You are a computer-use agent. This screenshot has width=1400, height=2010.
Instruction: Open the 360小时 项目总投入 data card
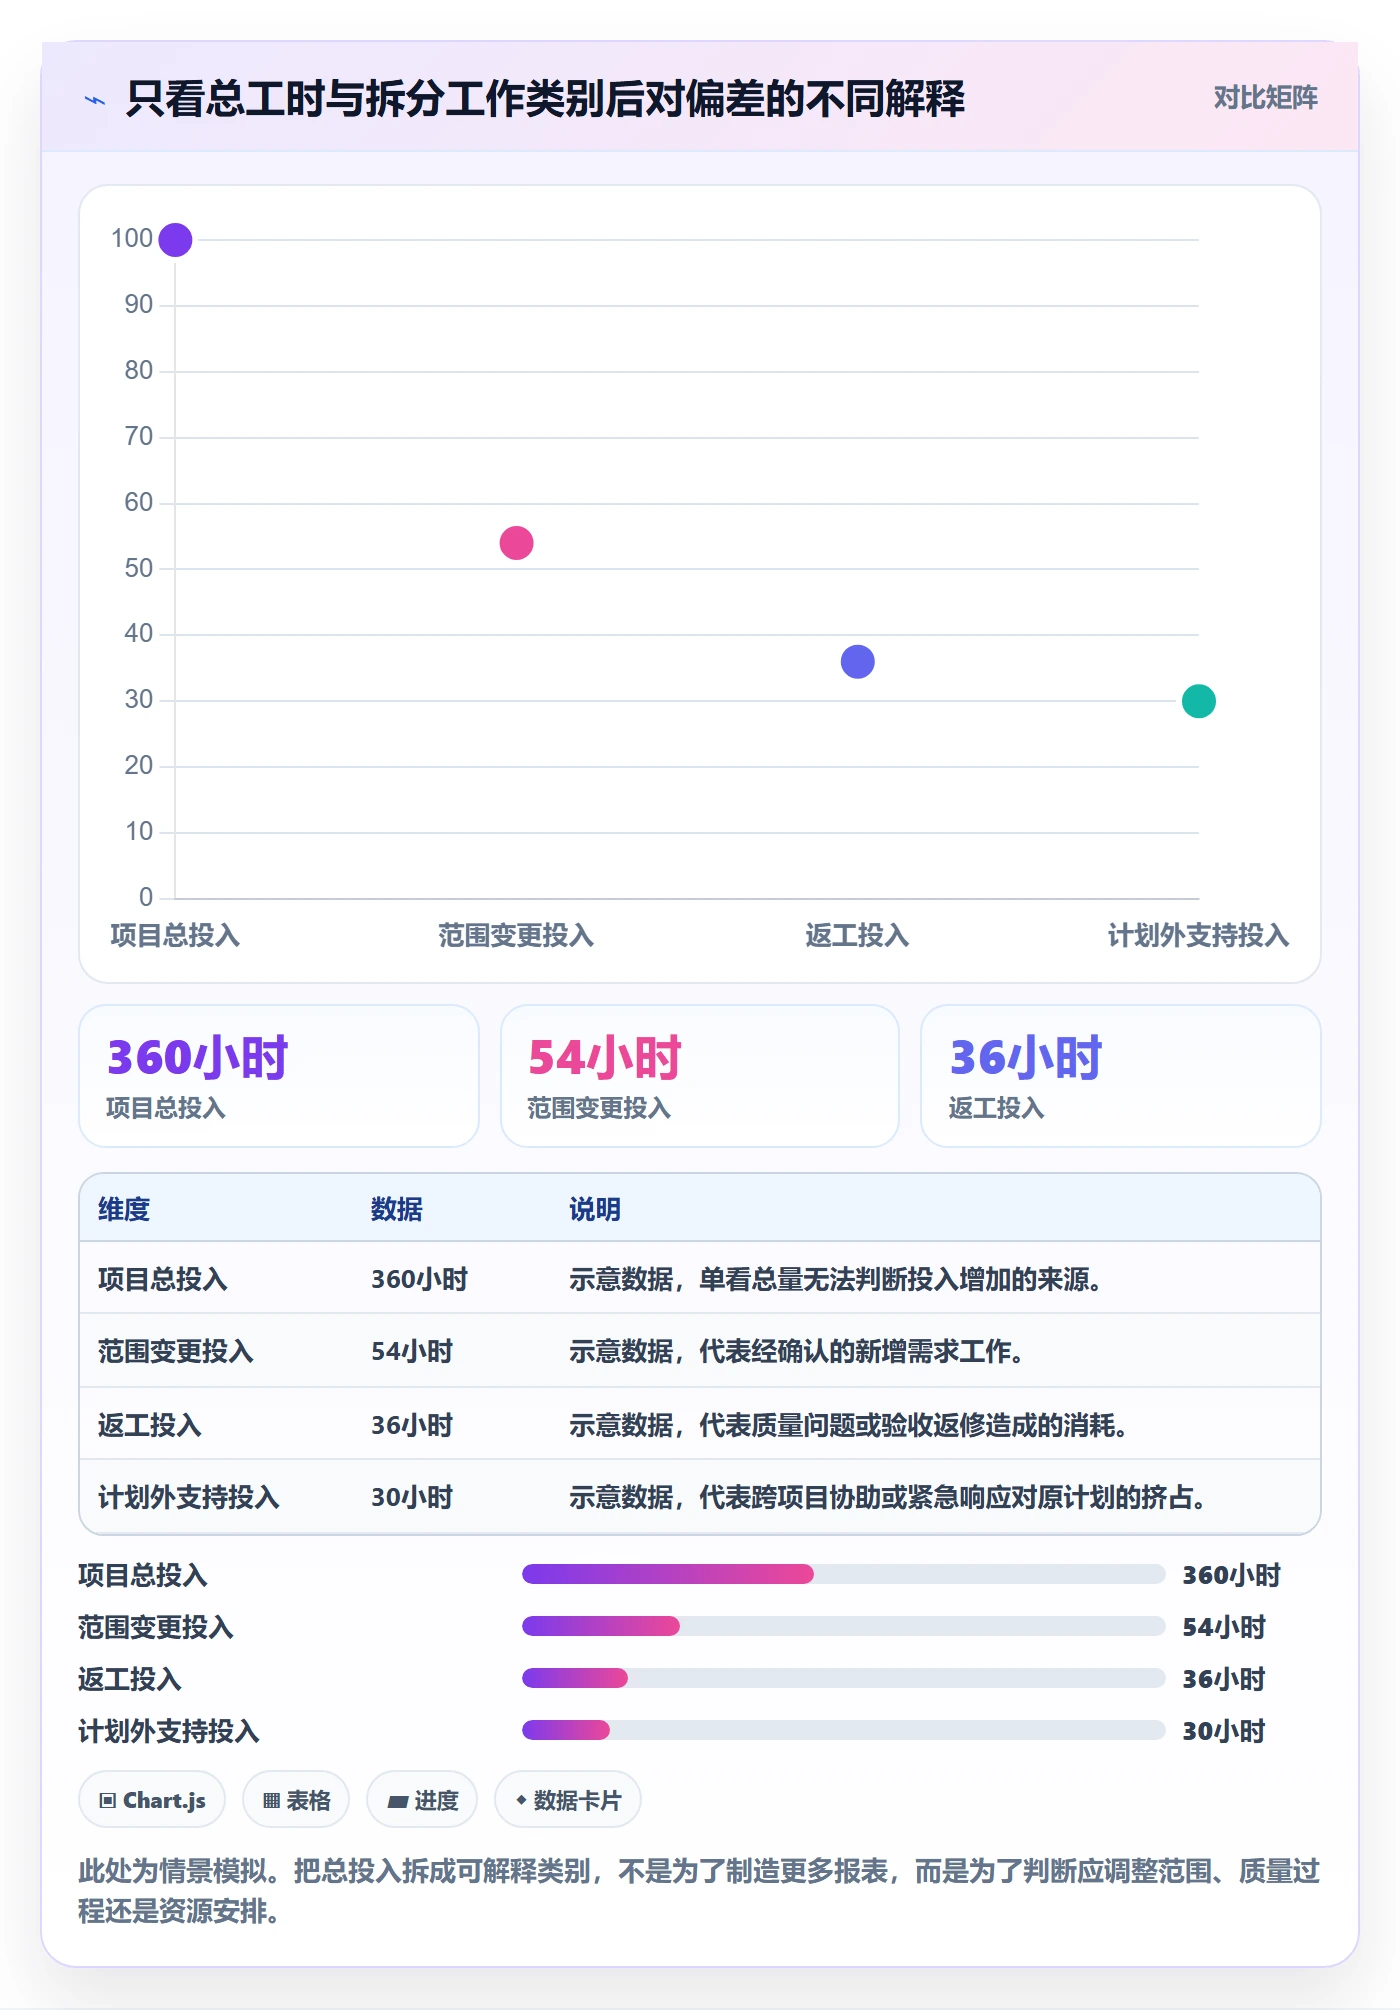[279, 1076]
